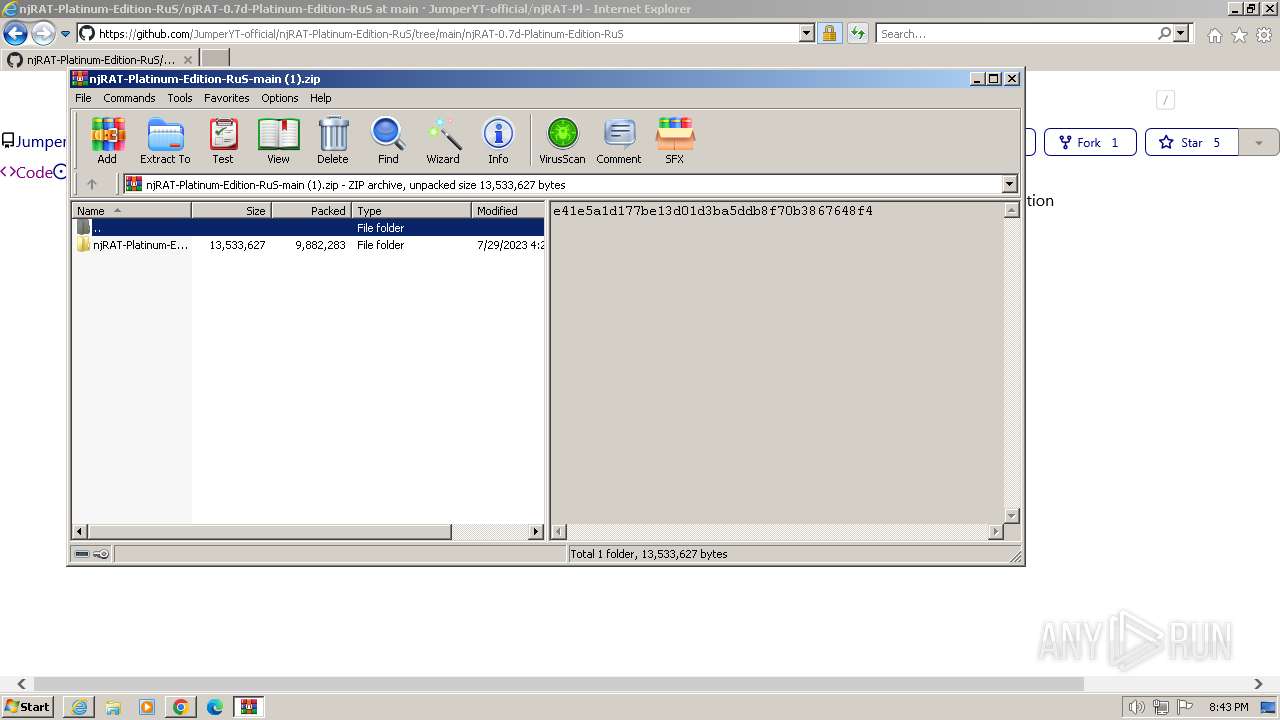Click the Test archive icon

click(223, 140)
